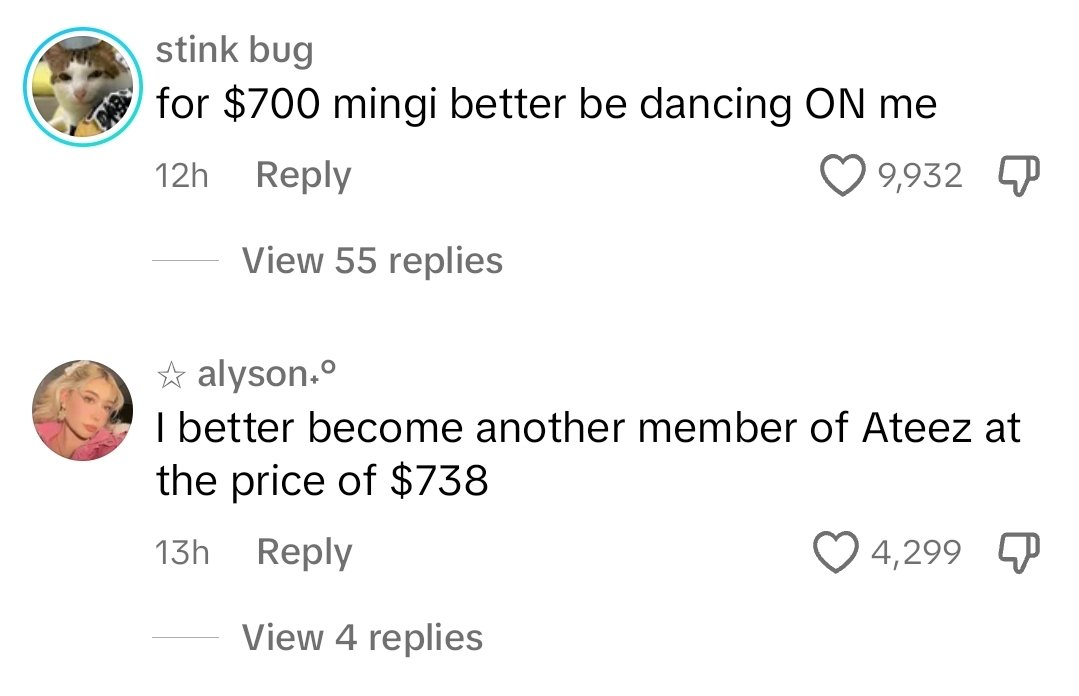Image resolution: width=1079 pixels, height=696 pixels.
Task: Click the 13h timestamp on alyson's comment
Action: coord(181,550)
